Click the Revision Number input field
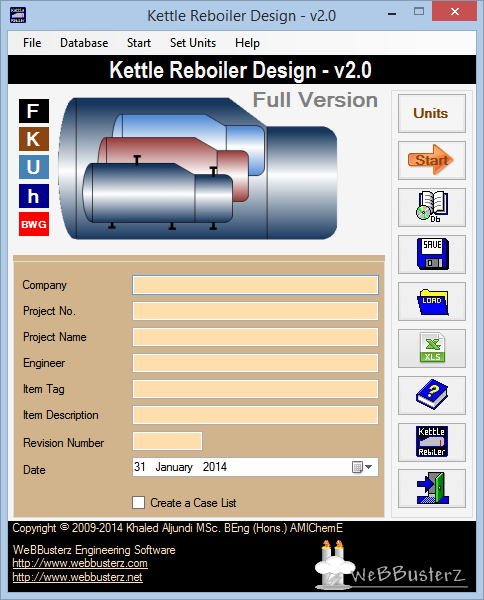This screenshot has height=600, width=484. 167,441
